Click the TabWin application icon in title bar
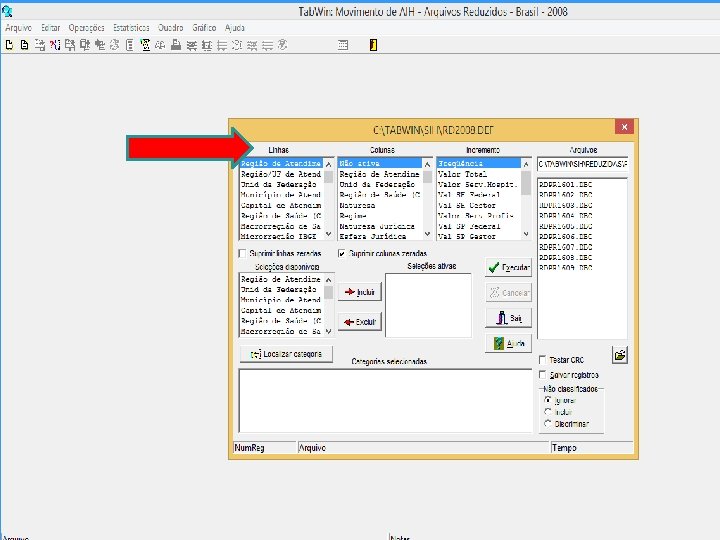 coord(7,11)
